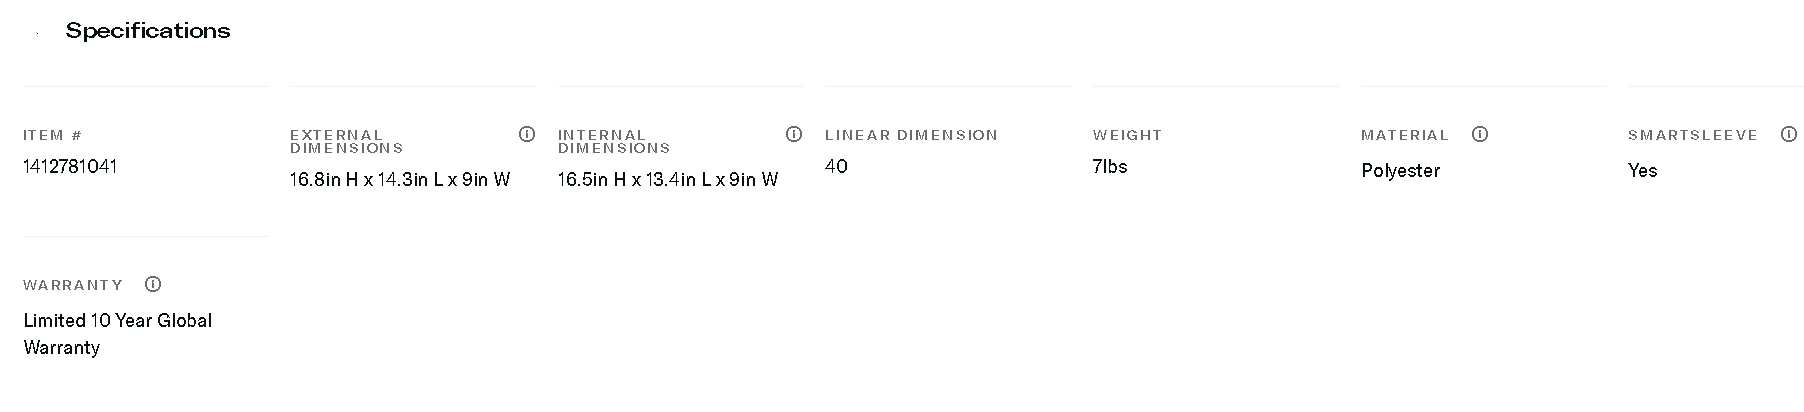Screen dimensions: 1804x412
Task: Click the WEIGHT label
Action: point(1127,135)
